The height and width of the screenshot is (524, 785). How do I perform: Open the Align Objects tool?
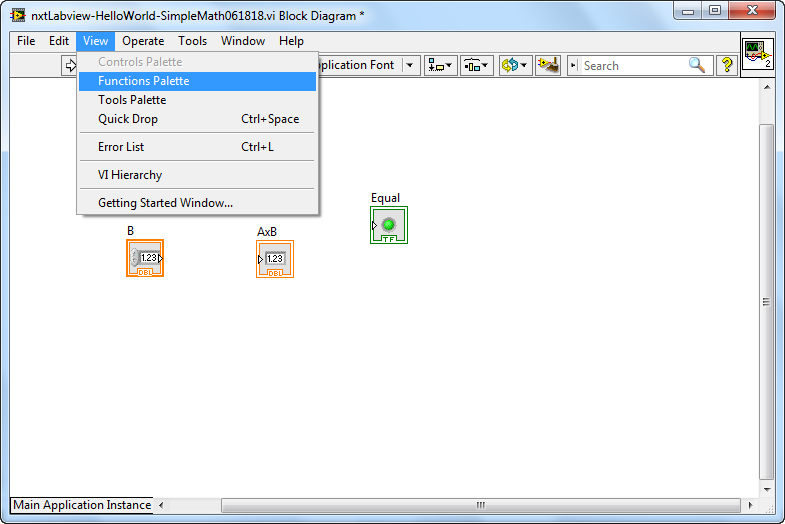click(x=441, y=66)
